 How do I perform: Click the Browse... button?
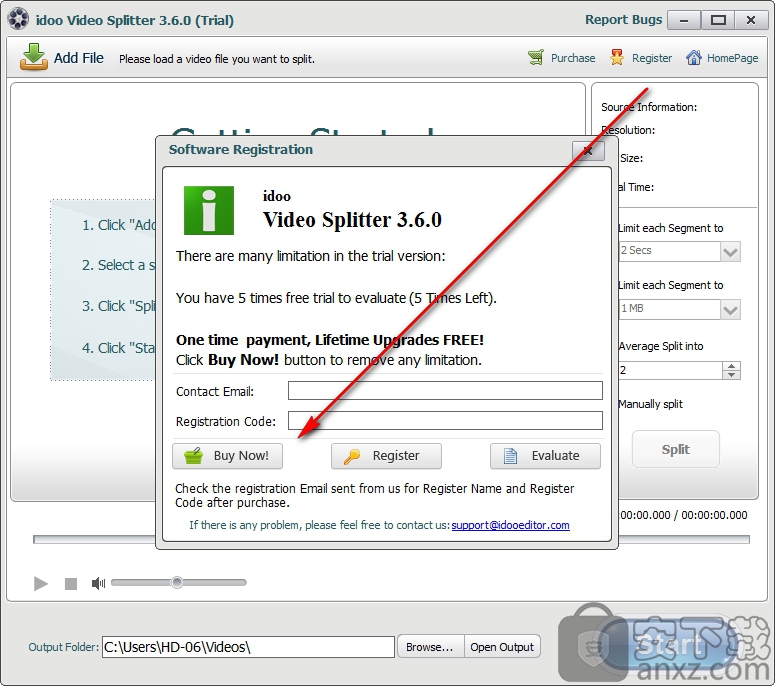tap(430, 646)
